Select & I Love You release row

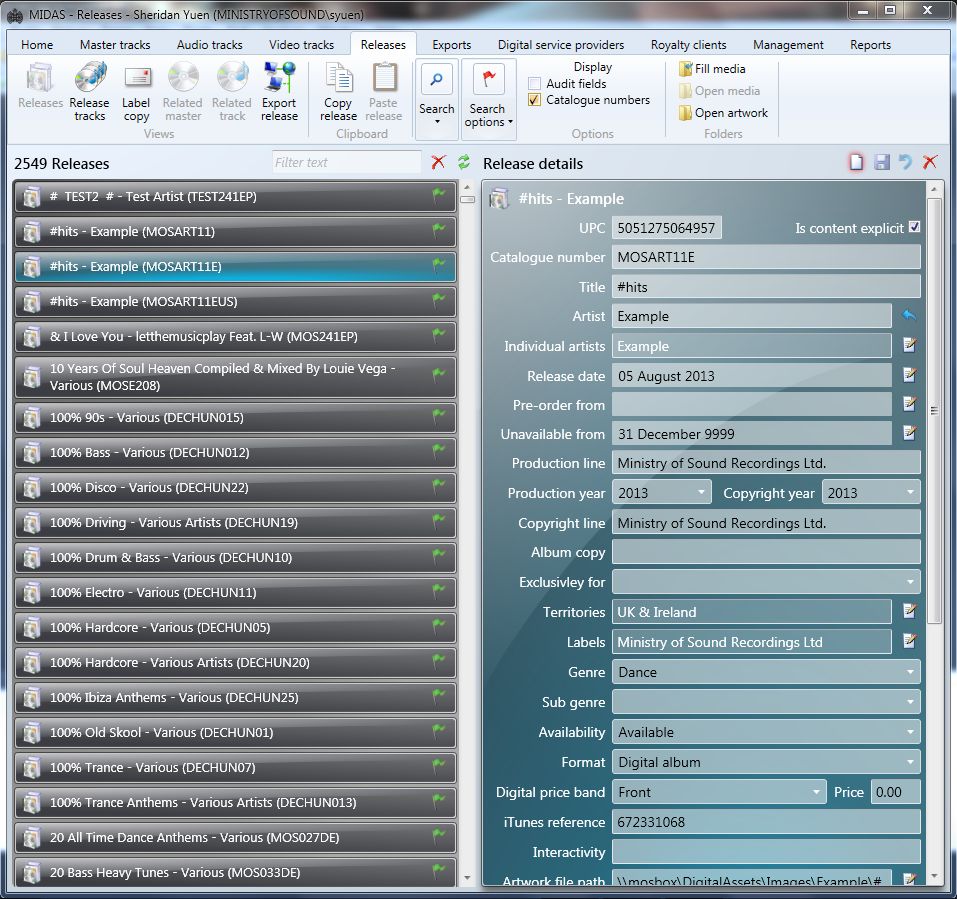(x=235, y=337)
